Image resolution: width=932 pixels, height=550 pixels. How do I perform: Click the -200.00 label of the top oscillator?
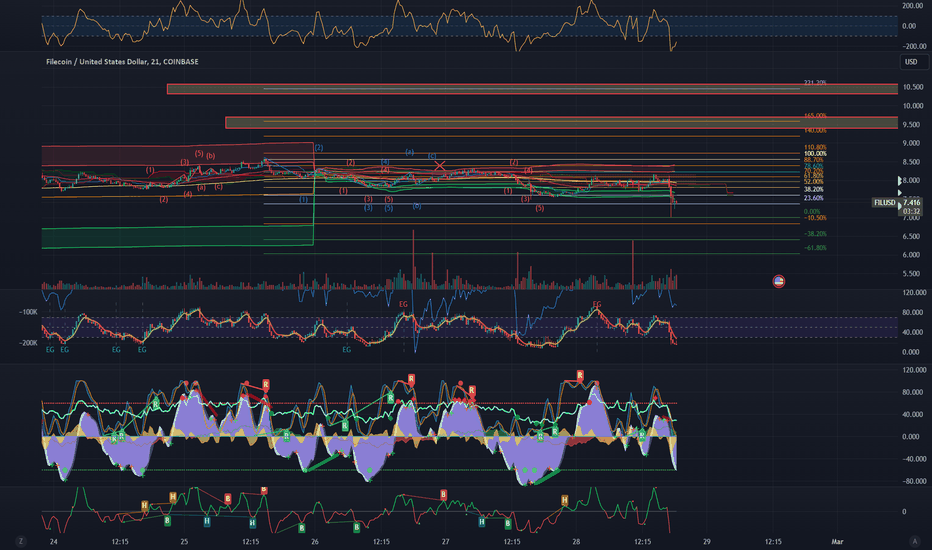click(914, 46)
